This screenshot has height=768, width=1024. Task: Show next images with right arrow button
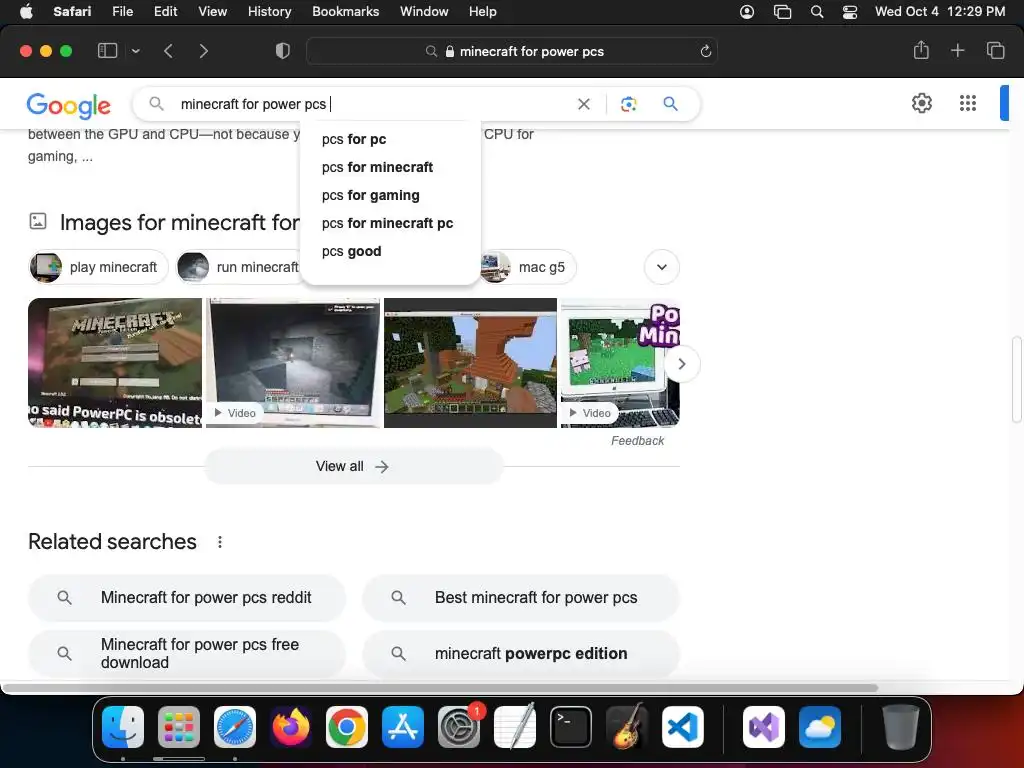click(x=682, y=364)
